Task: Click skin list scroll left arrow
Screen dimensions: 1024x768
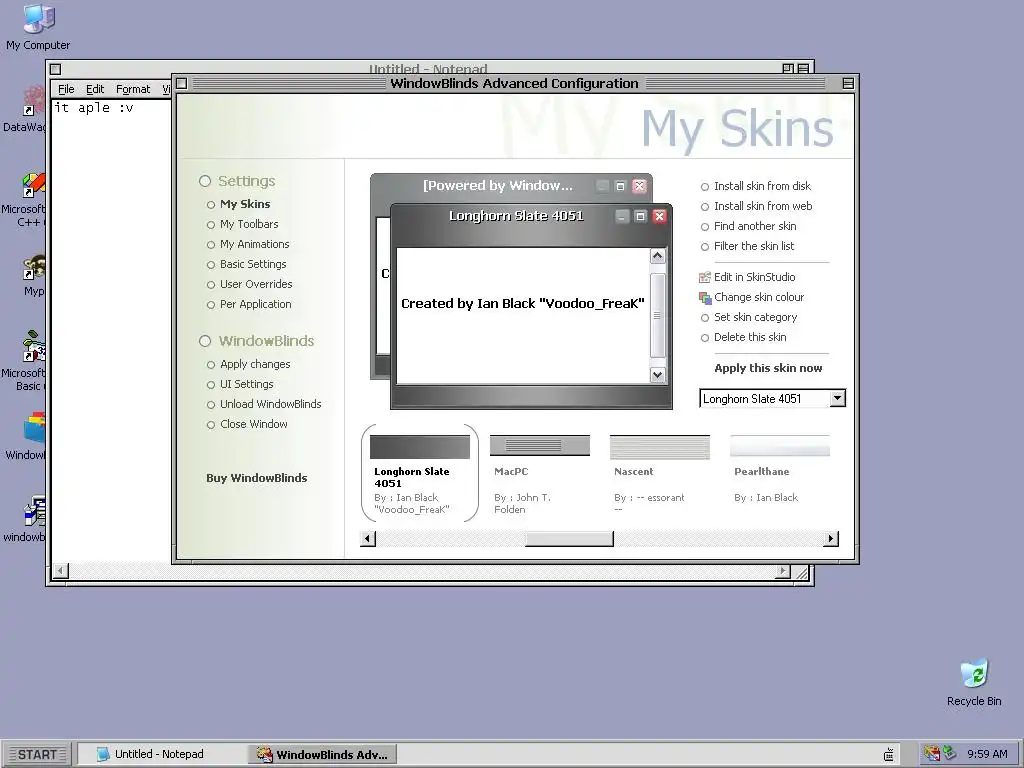Action: coord(368,539)
